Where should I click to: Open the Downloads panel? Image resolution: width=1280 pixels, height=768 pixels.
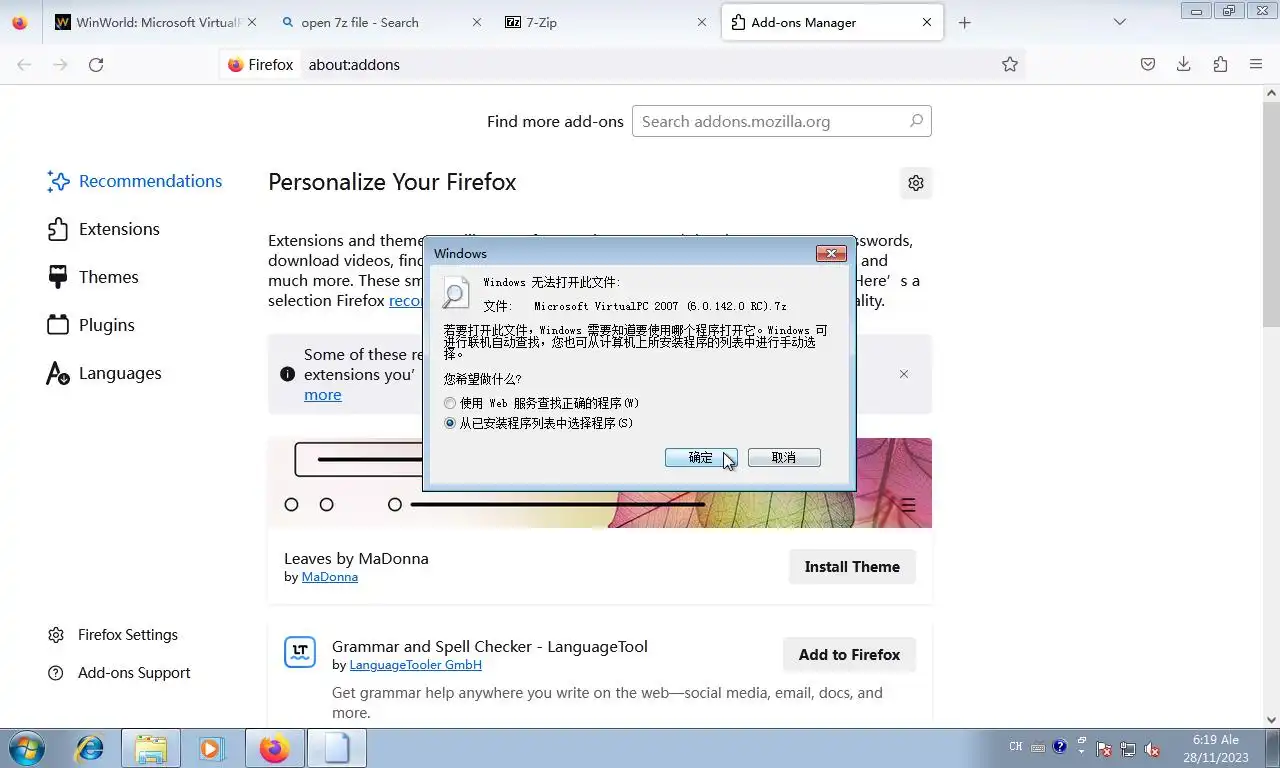click(1184, 64)
